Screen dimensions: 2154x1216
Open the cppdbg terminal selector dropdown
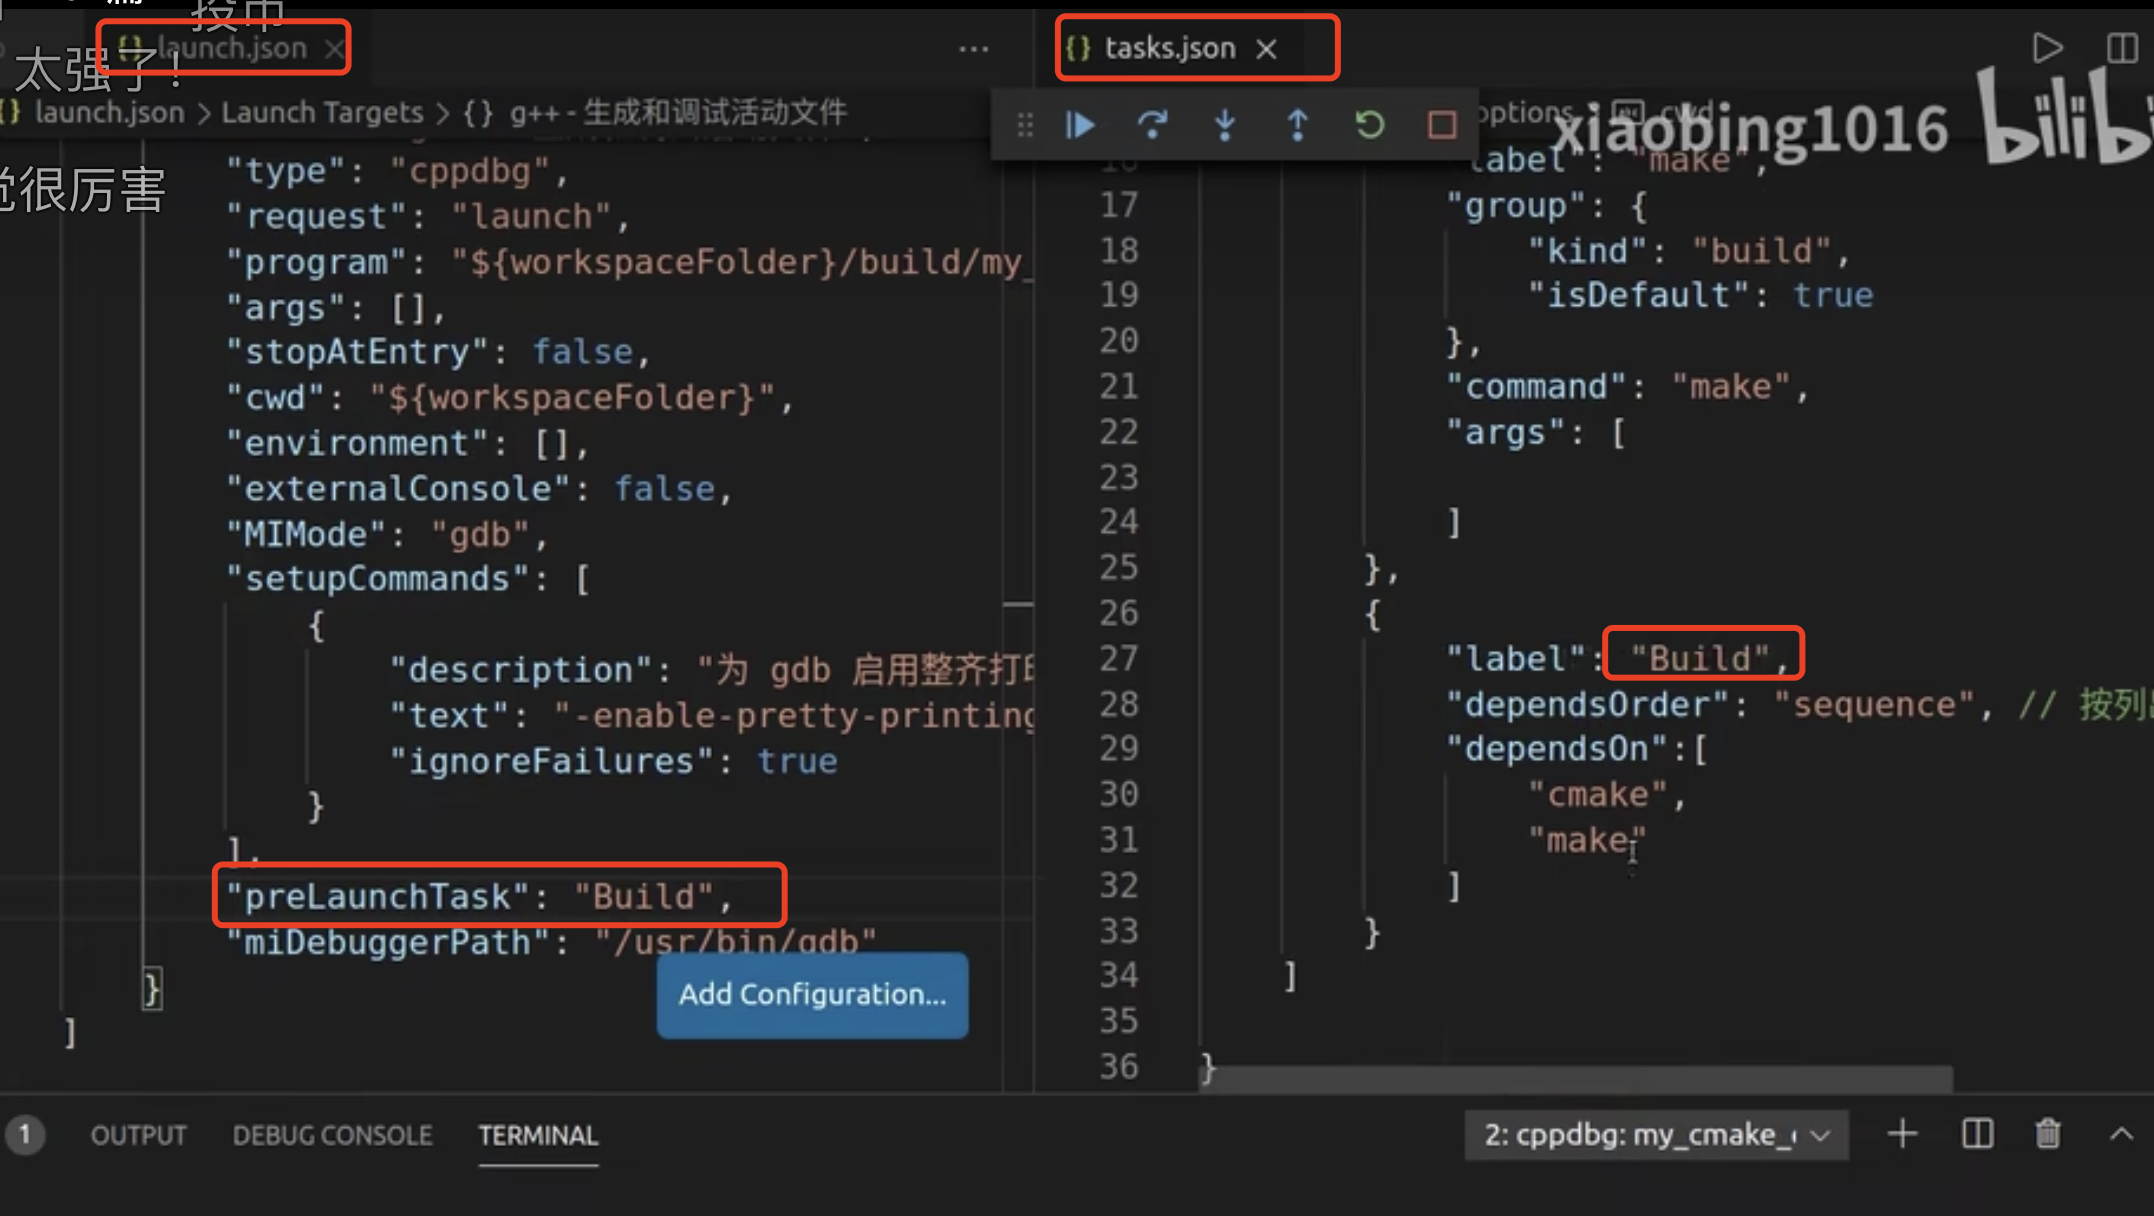pos(1656,1135)
